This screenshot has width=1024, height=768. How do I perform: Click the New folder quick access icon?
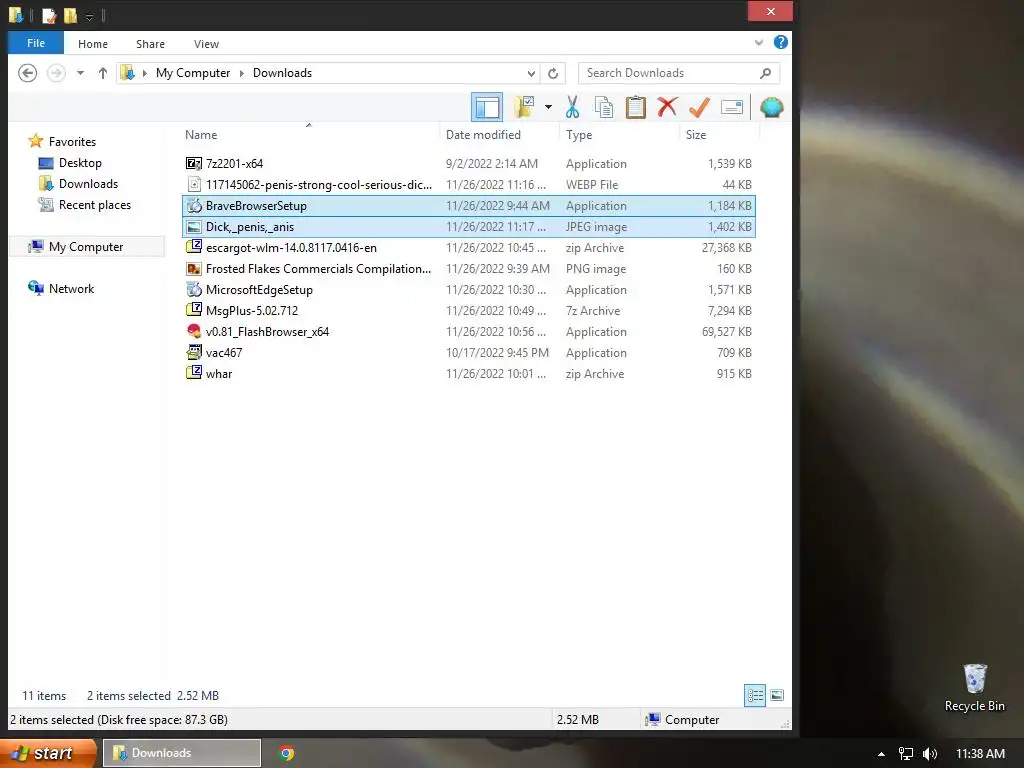70,15
